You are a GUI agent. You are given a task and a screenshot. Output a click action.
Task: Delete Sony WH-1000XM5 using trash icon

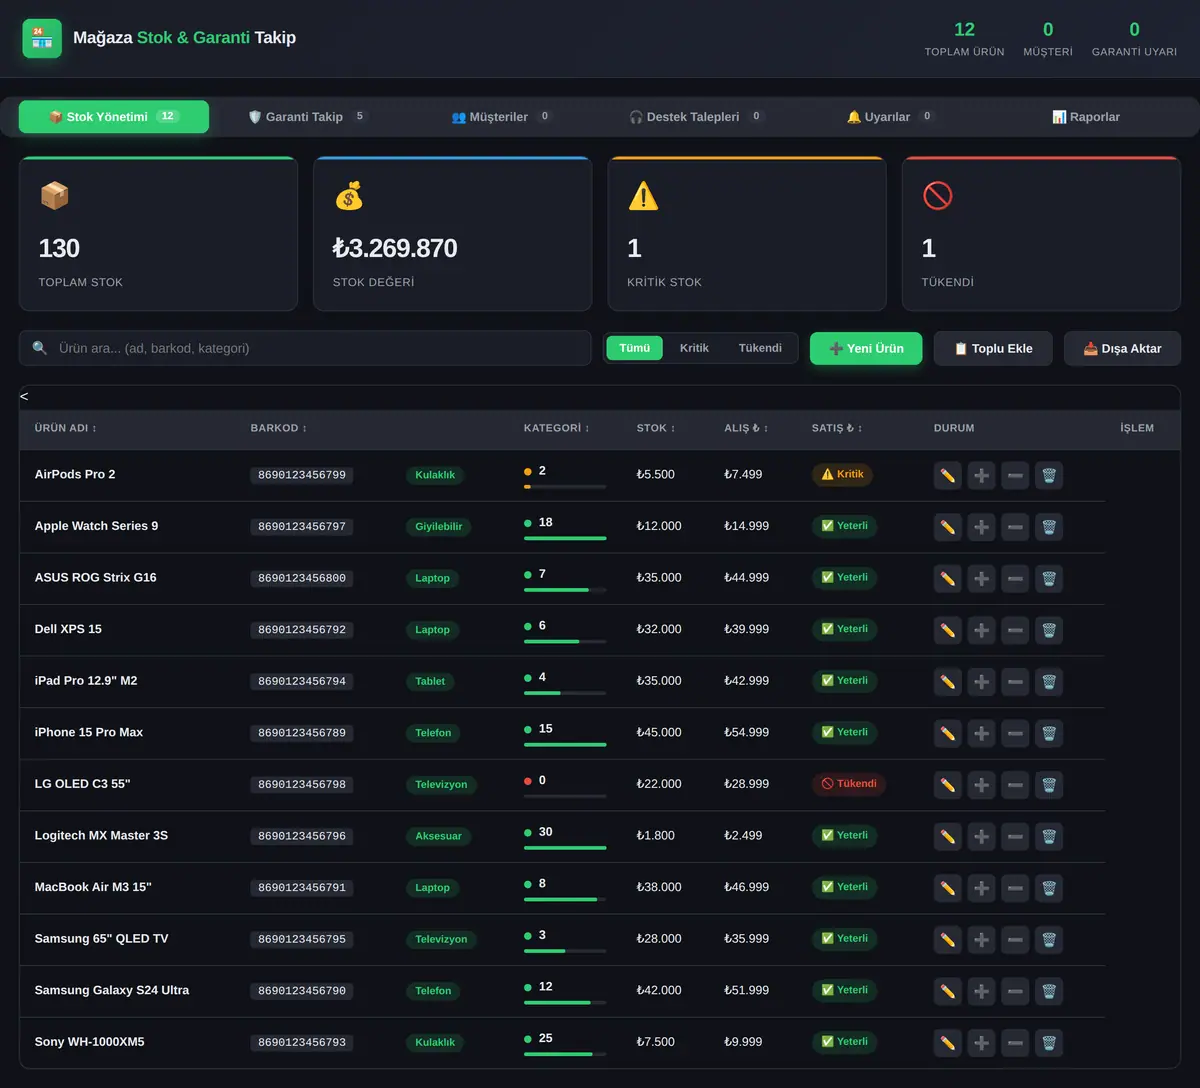[x=1049, y=1043]
